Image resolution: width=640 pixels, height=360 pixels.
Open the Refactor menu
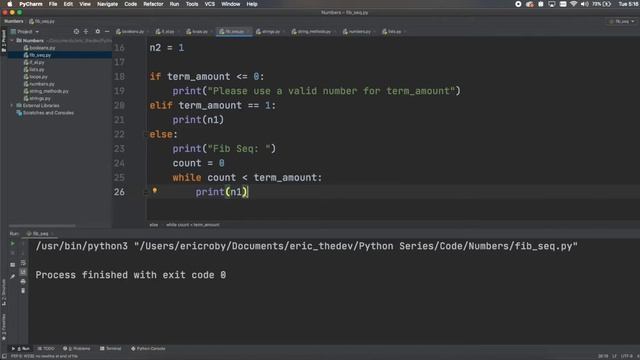pyautogui.click(x=153, y=4)
